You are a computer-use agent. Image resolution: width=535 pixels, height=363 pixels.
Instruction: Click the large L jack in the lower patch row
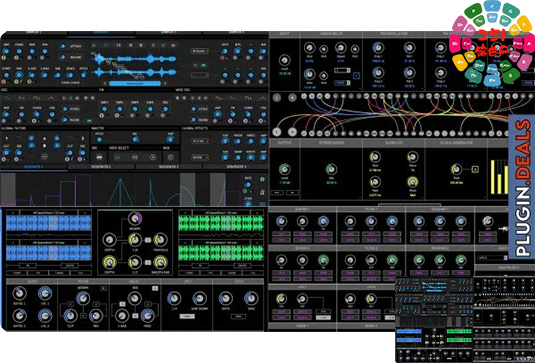277,132
